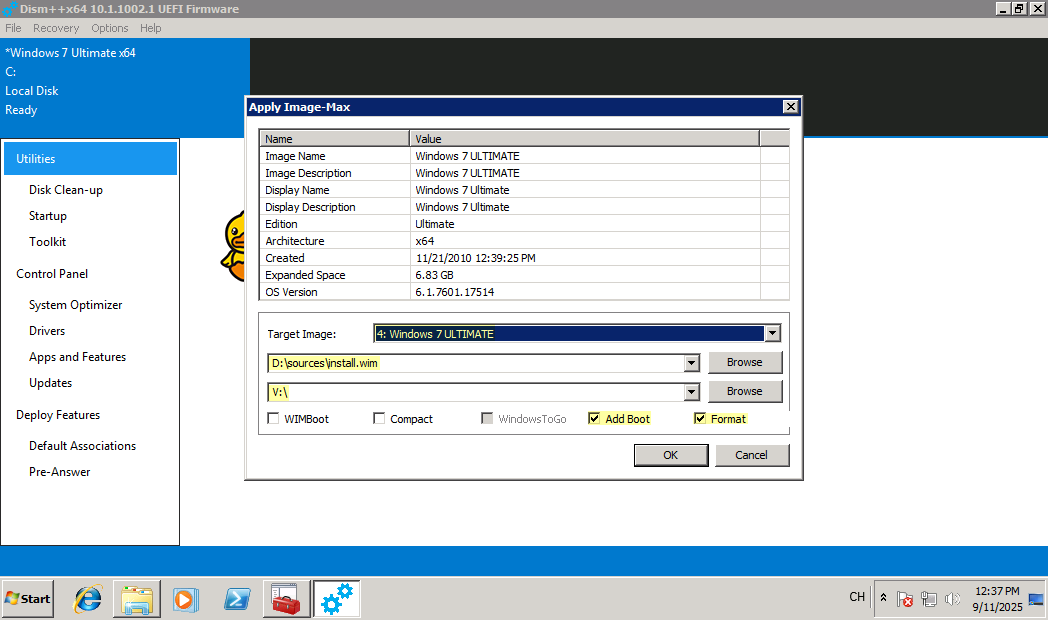
Task: Click the Name column header
Action: click(333, 139)
